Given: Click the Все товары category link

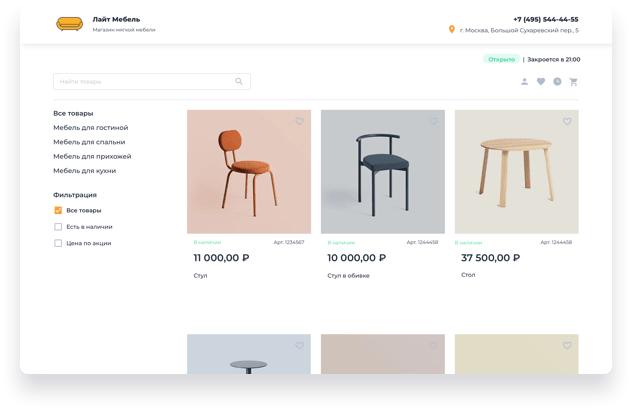Looking at the screenshot, I should (x=73, y=114).
